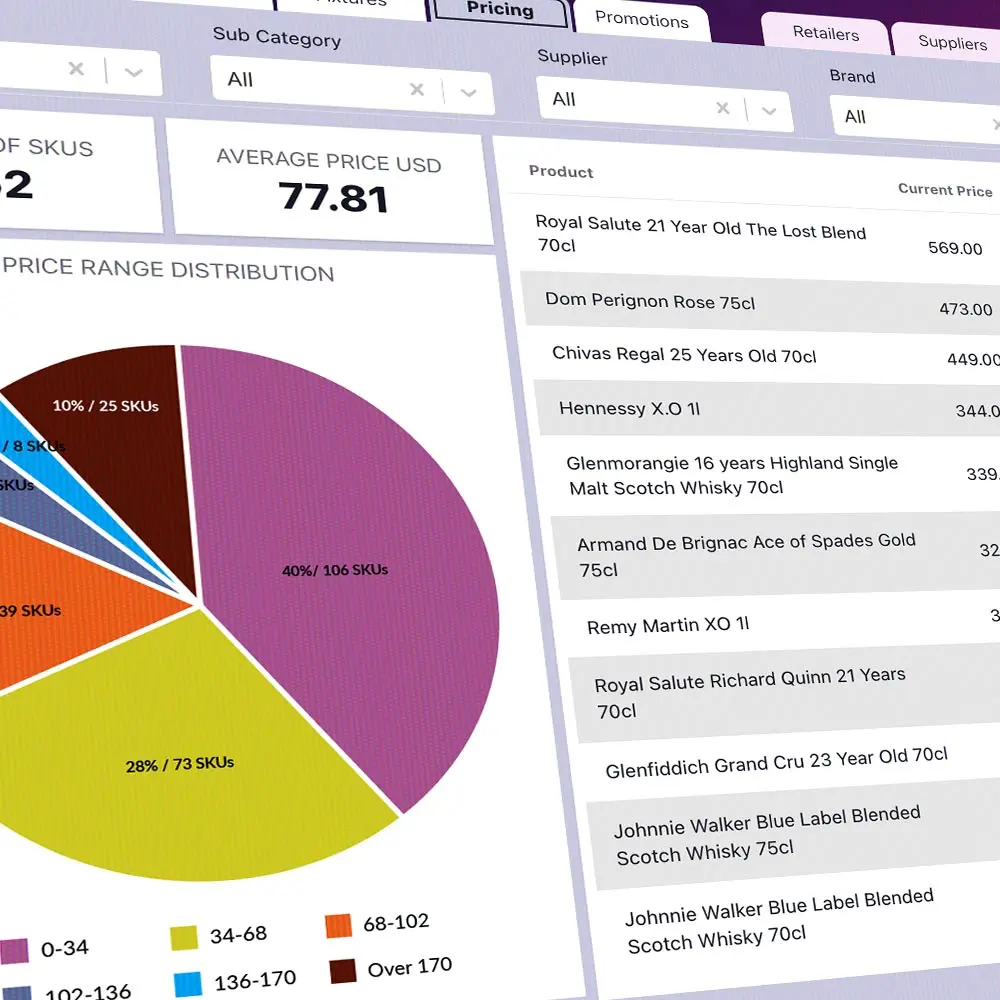Select Chivas Regal 25 Years Old 70cl
Screen dimensions: 1000x1000
click(x=764, y=356)
